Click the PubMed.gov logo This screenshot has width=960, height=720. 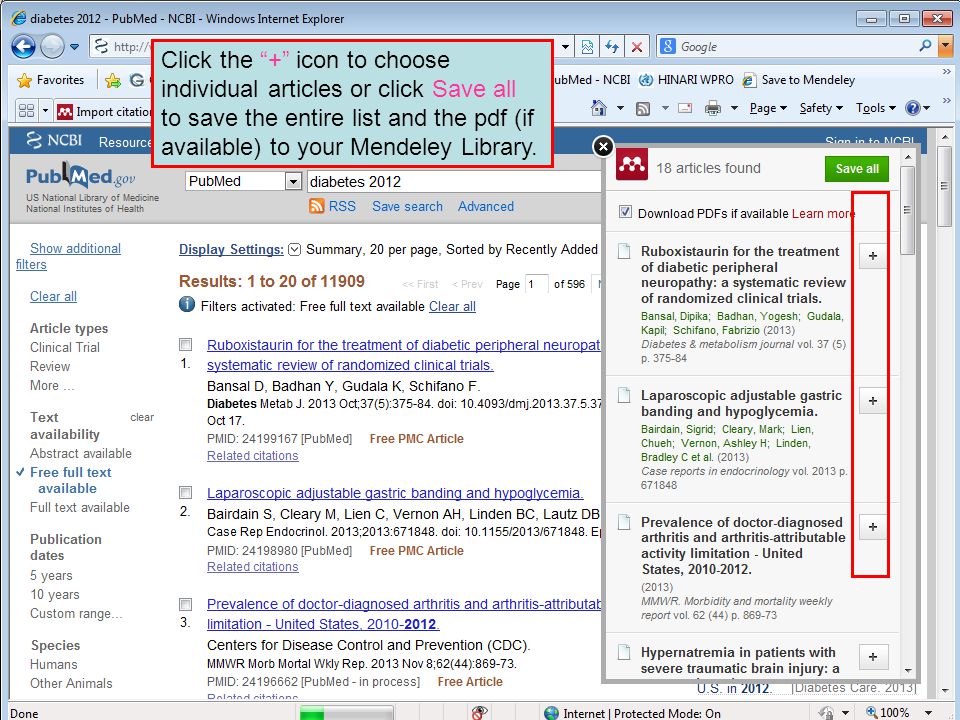(x=80, y=176)
